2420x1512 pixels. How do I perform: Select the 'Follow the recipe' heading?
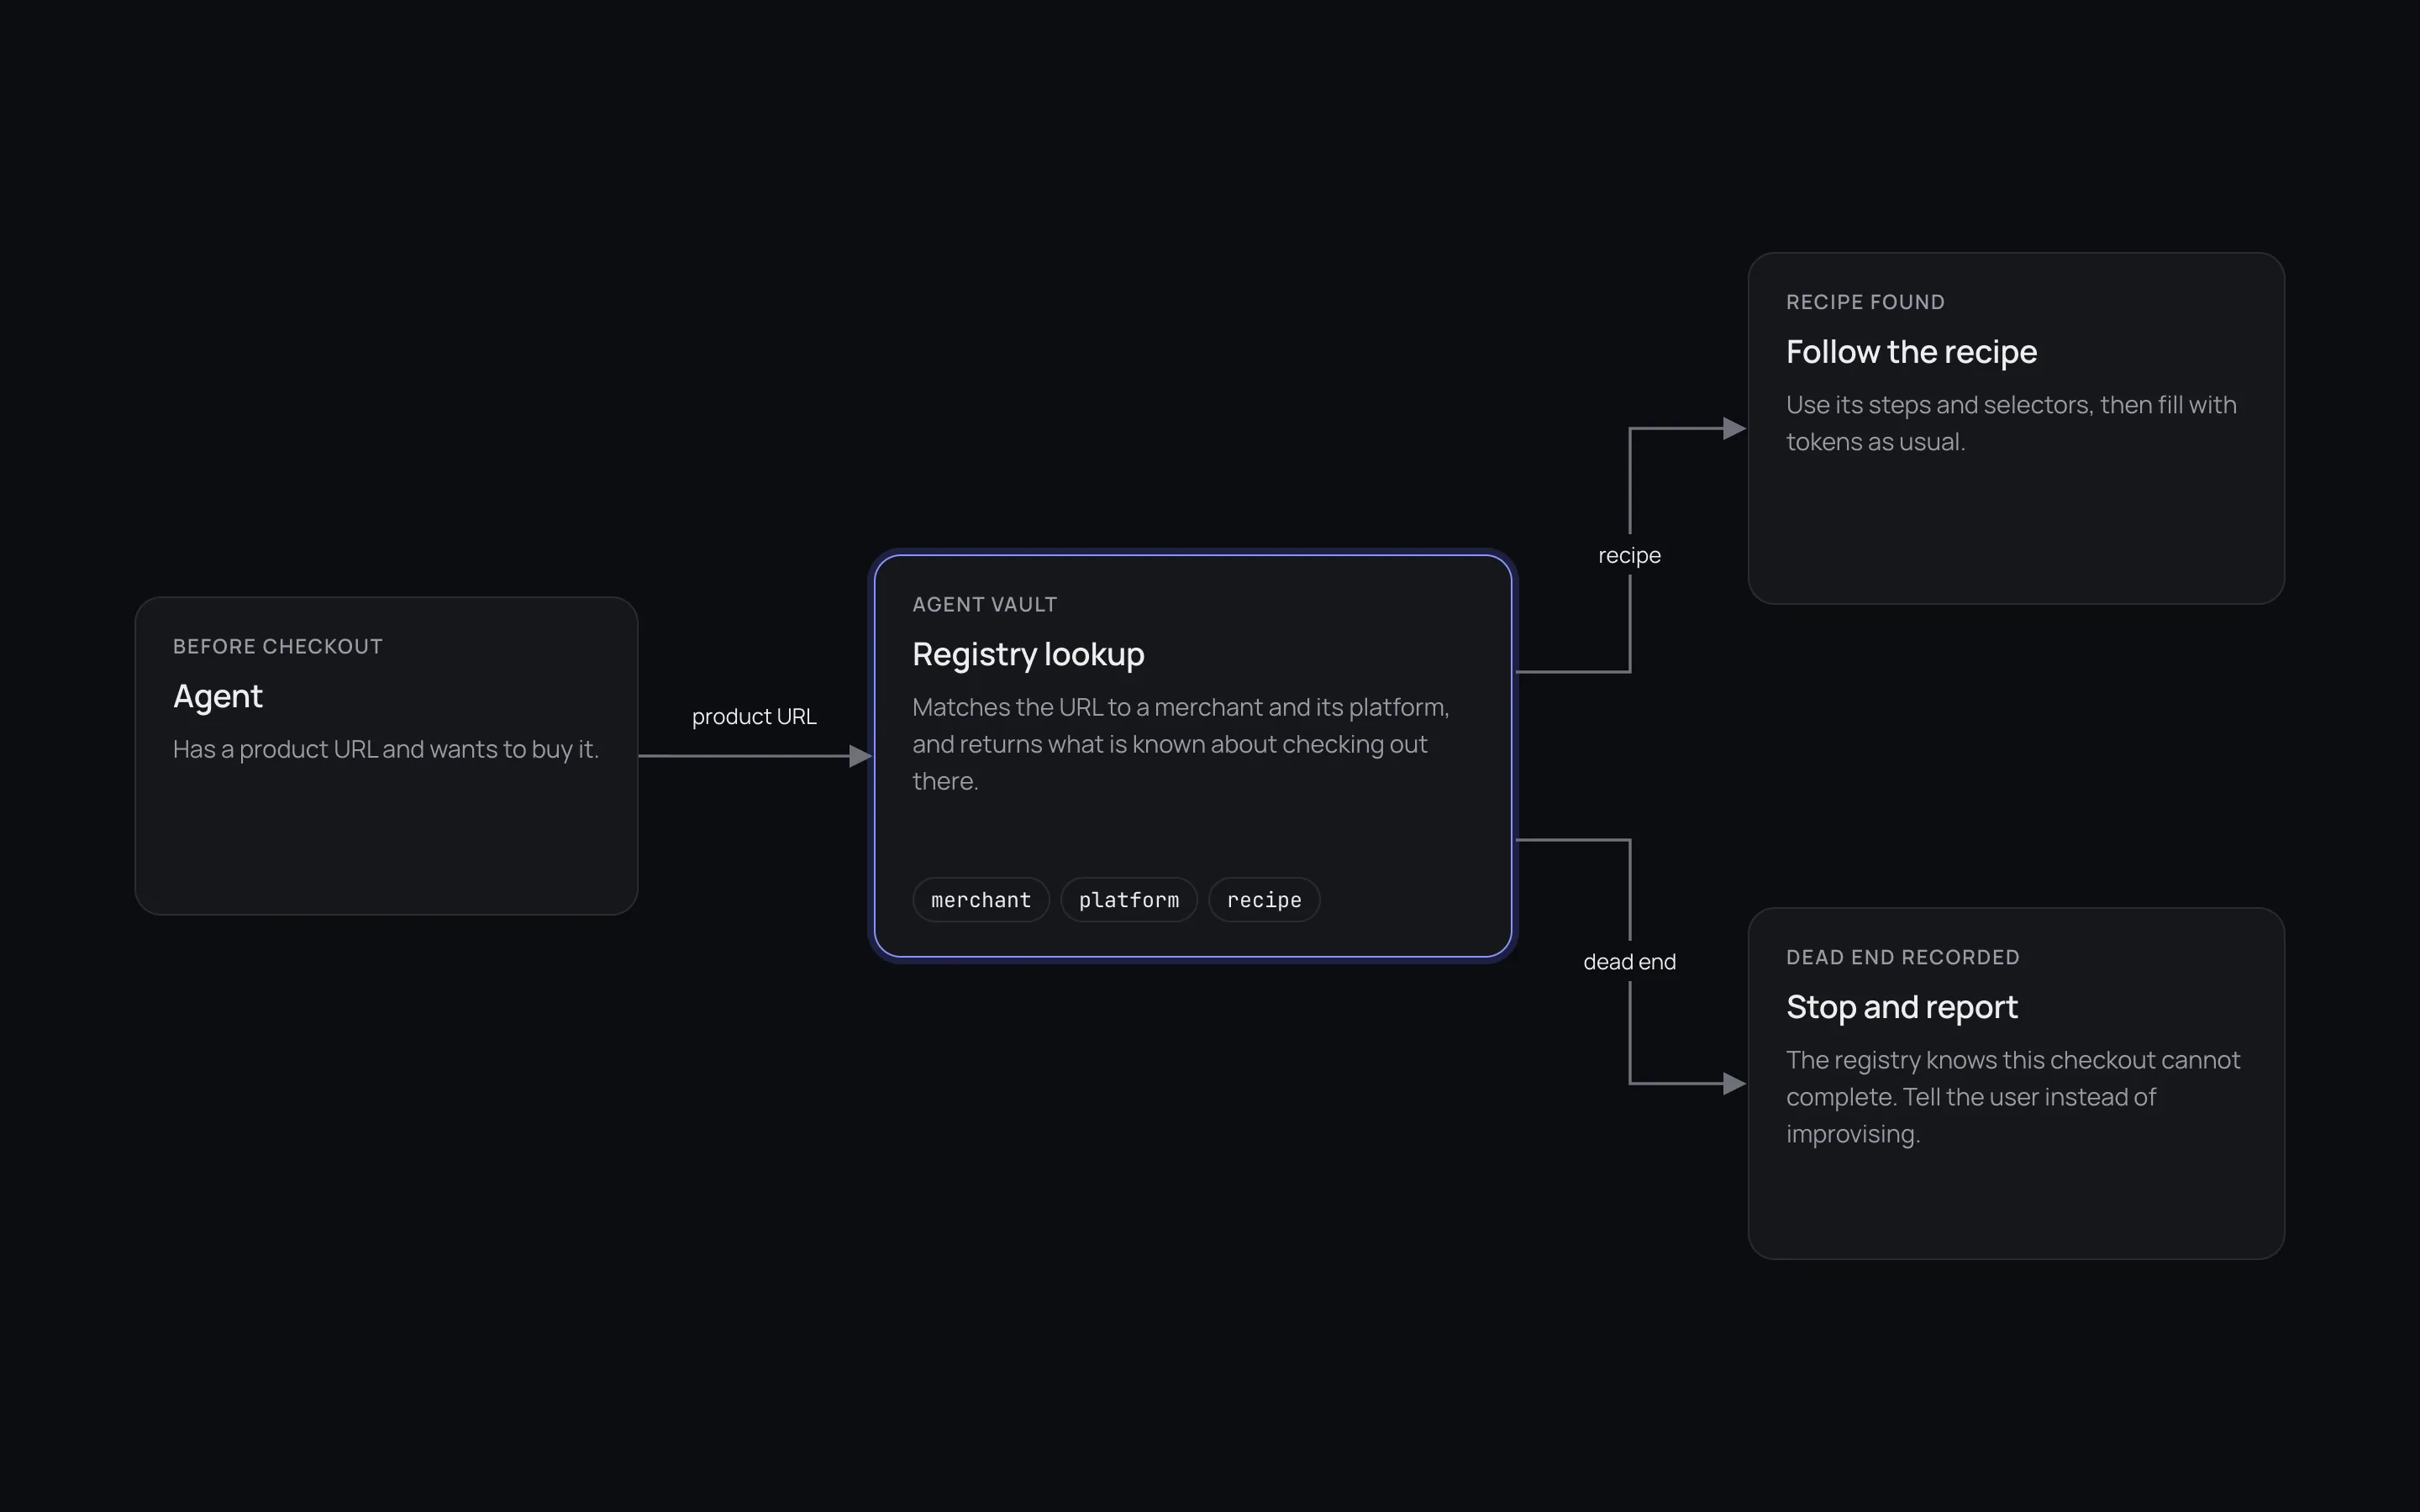1911,352
